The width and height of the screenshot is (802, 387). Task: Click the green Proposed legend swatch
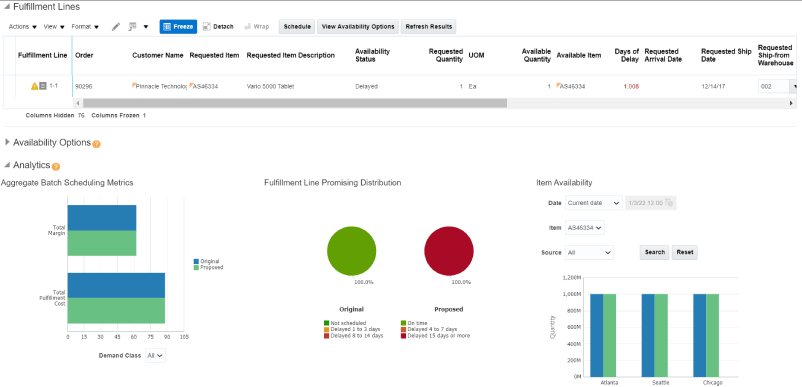coord(196,267)
